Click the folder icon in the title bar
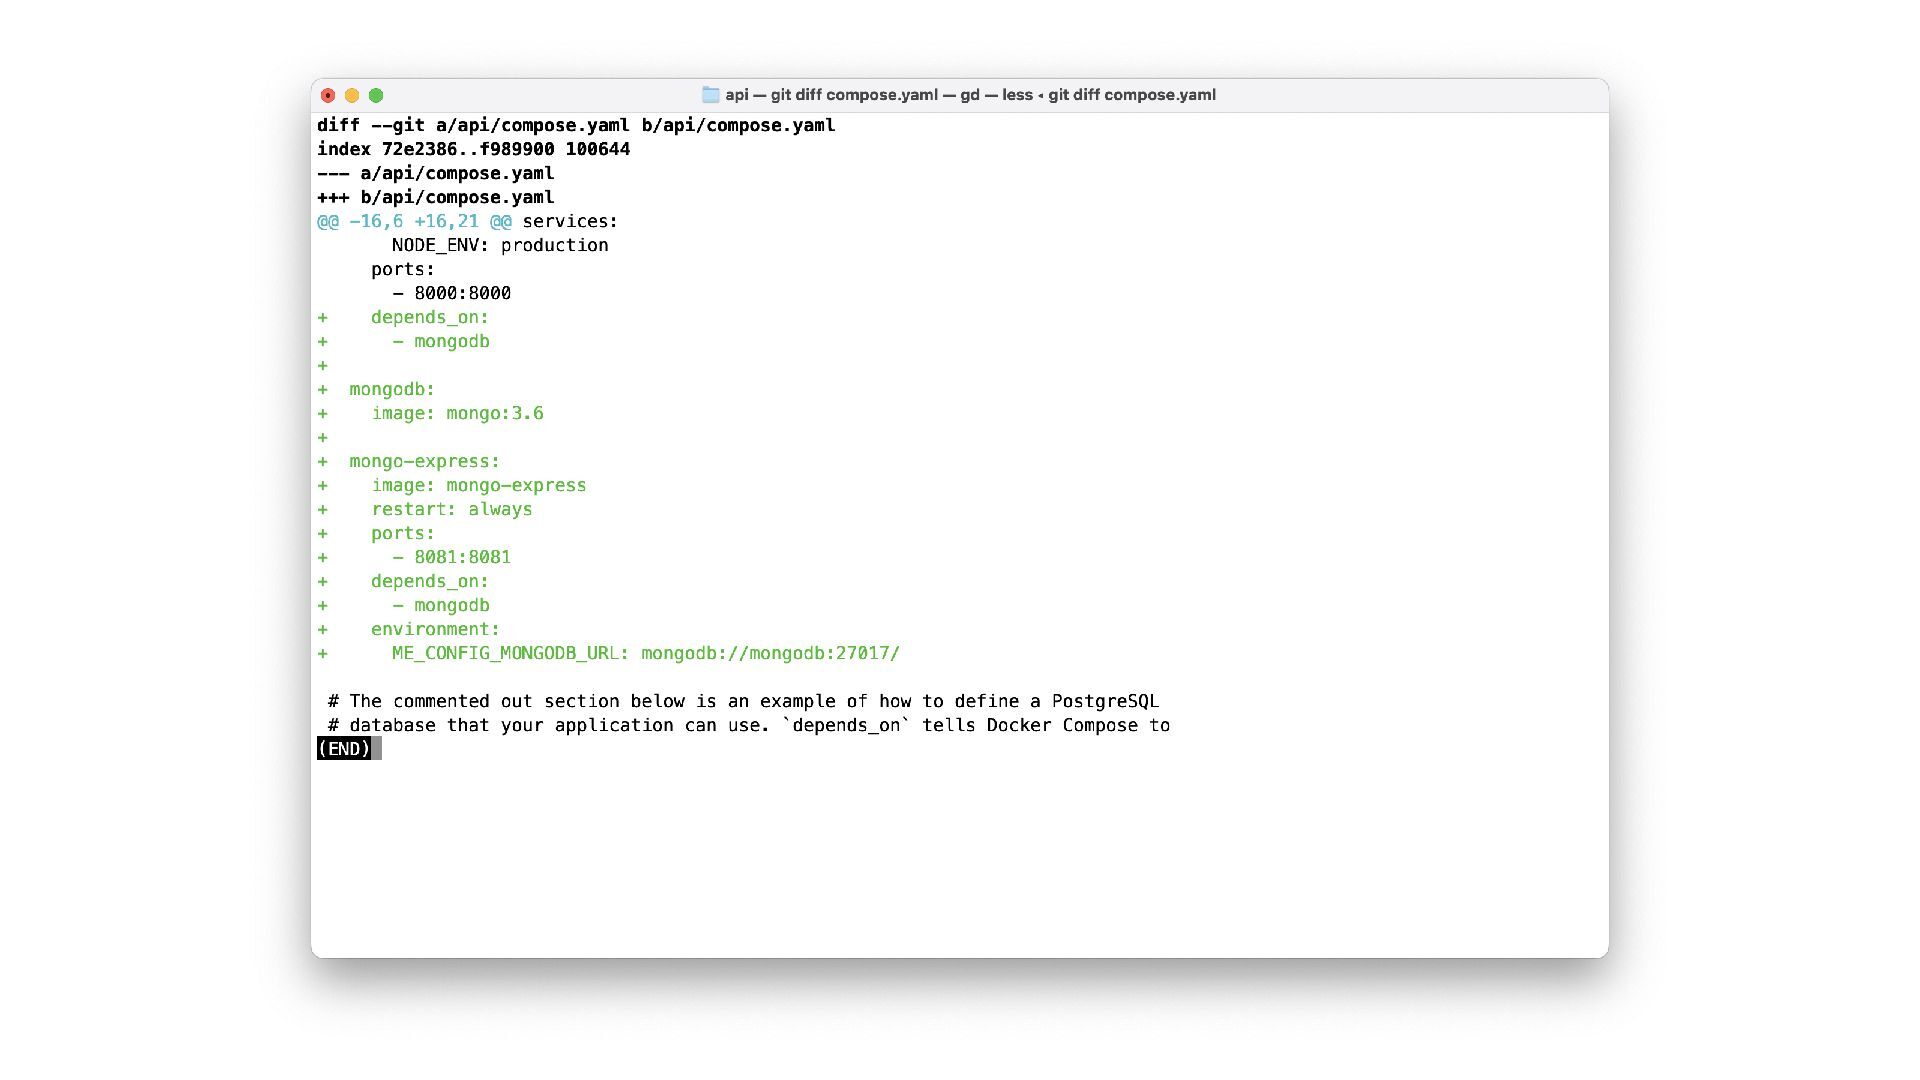 (x=711, y=95)
